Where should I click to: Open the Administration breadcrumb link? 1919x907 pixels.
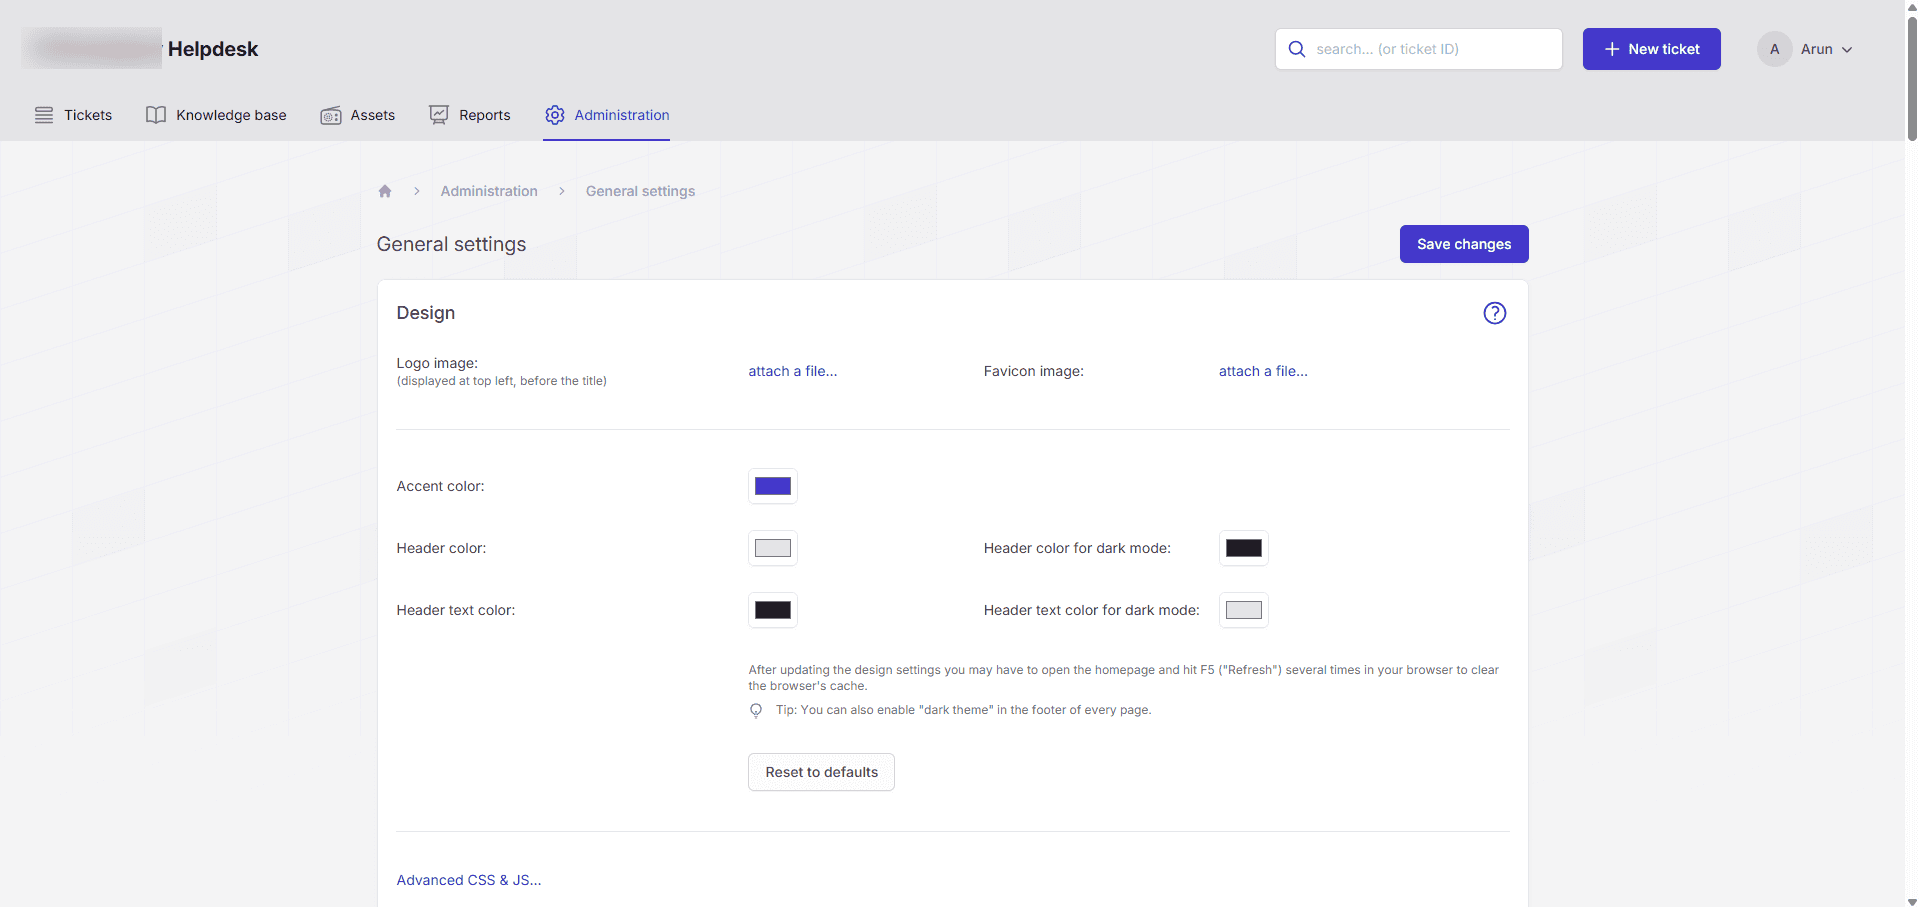pyautogui.click(x=489, y=191)
